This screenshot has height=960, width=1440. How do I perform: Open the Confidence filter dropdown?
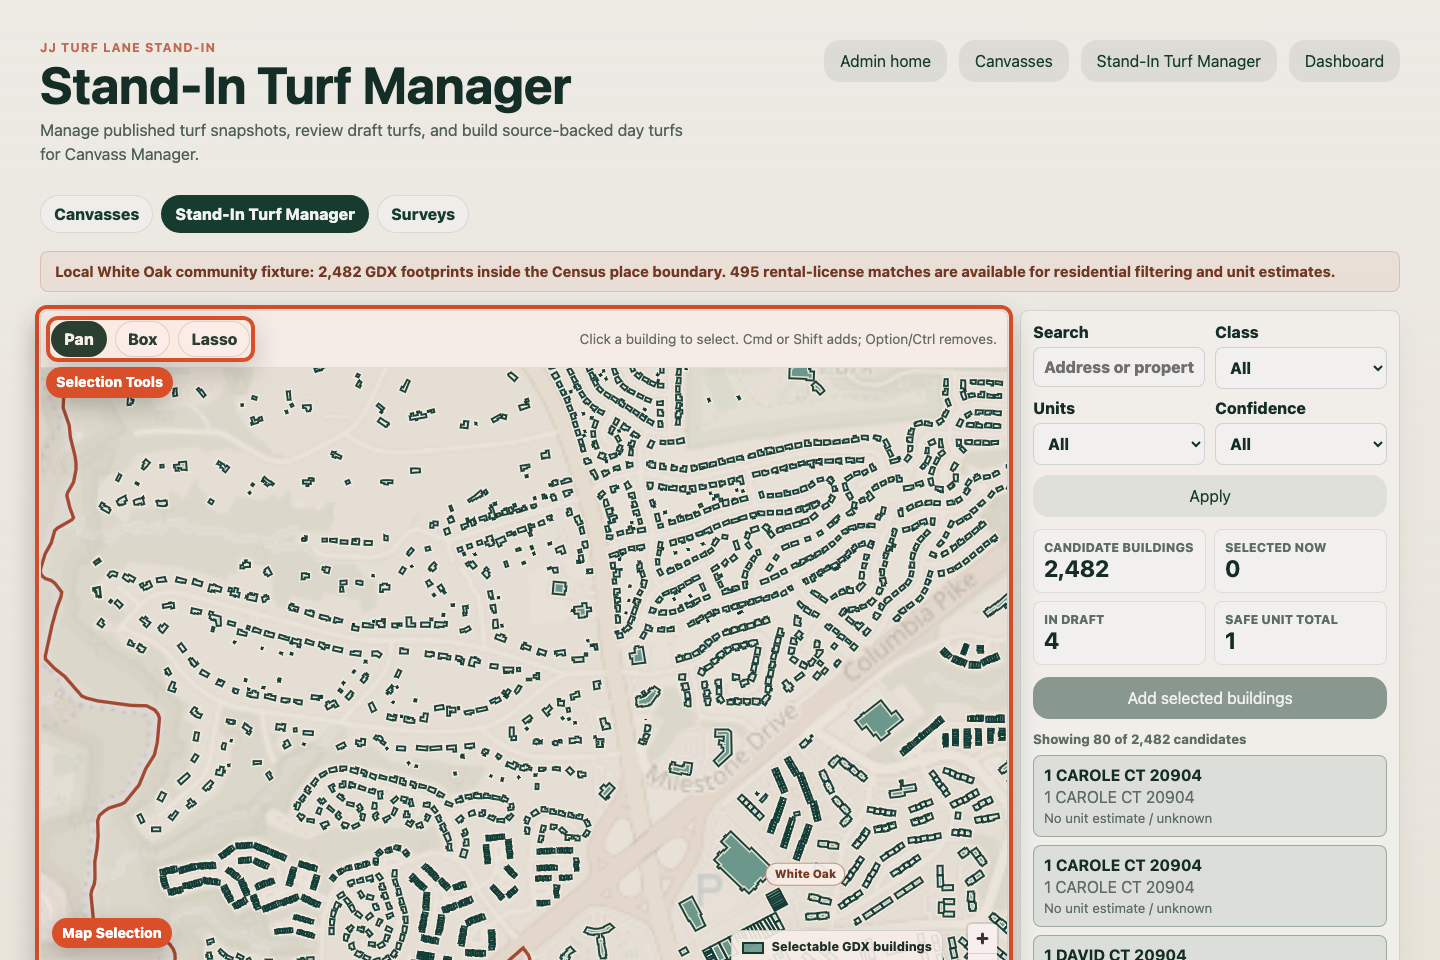[1301, 444]
